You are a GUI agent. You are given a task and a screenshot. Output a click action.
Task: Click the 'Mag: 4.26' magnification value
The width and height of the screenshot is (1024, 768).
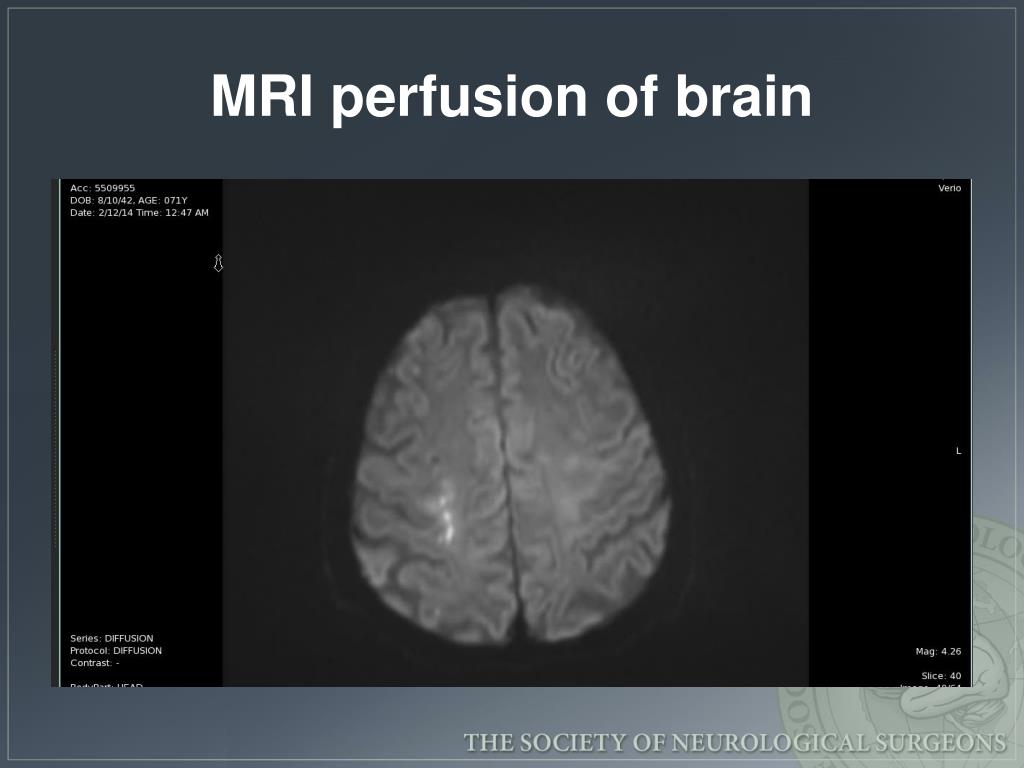click(x=938, y=652)
